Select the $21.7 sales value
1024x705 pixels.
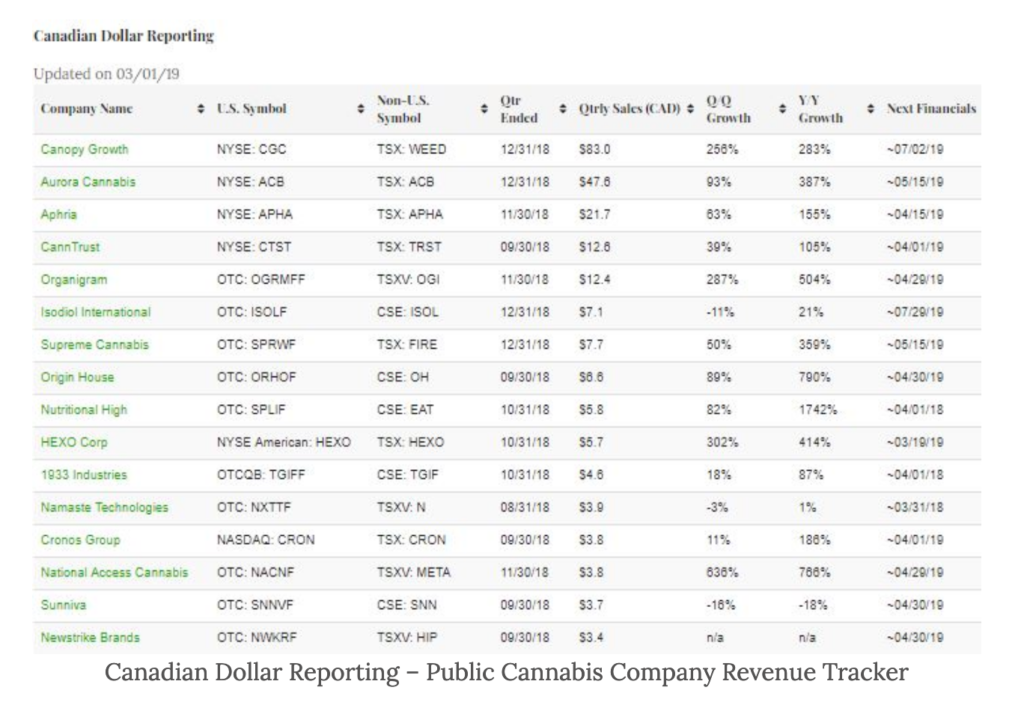[594, 214]
